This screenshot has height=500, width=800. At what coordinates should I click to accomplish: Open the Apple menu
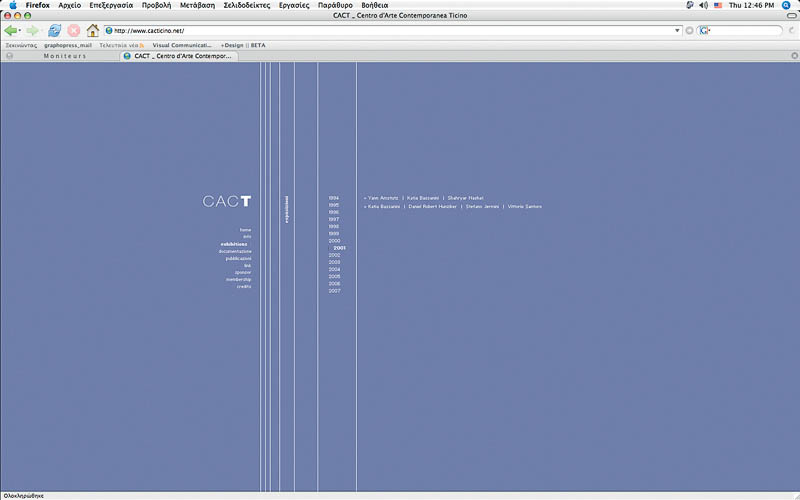pos(13,5)
